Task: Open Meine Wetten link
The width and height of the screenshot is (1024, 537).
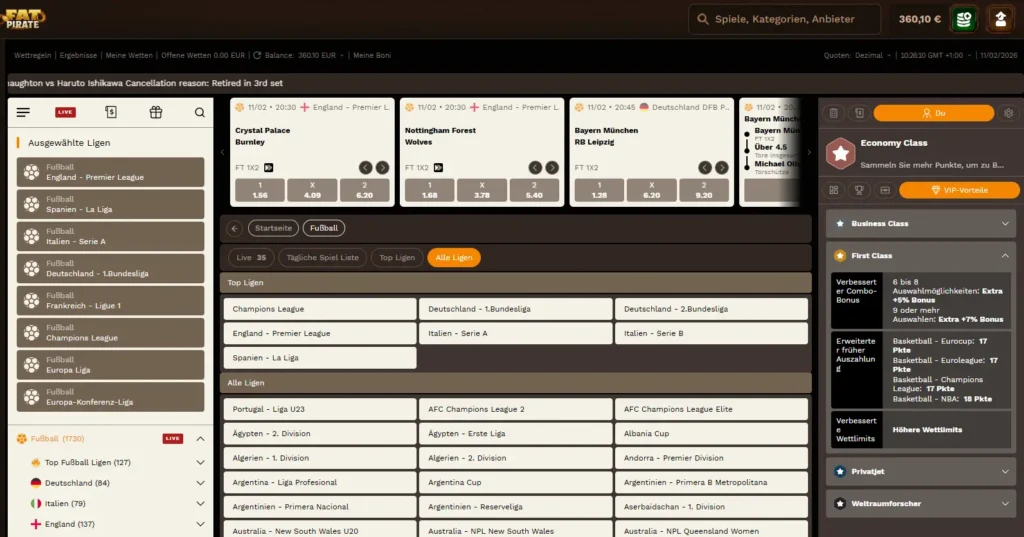Action: (x=129, y=56)
